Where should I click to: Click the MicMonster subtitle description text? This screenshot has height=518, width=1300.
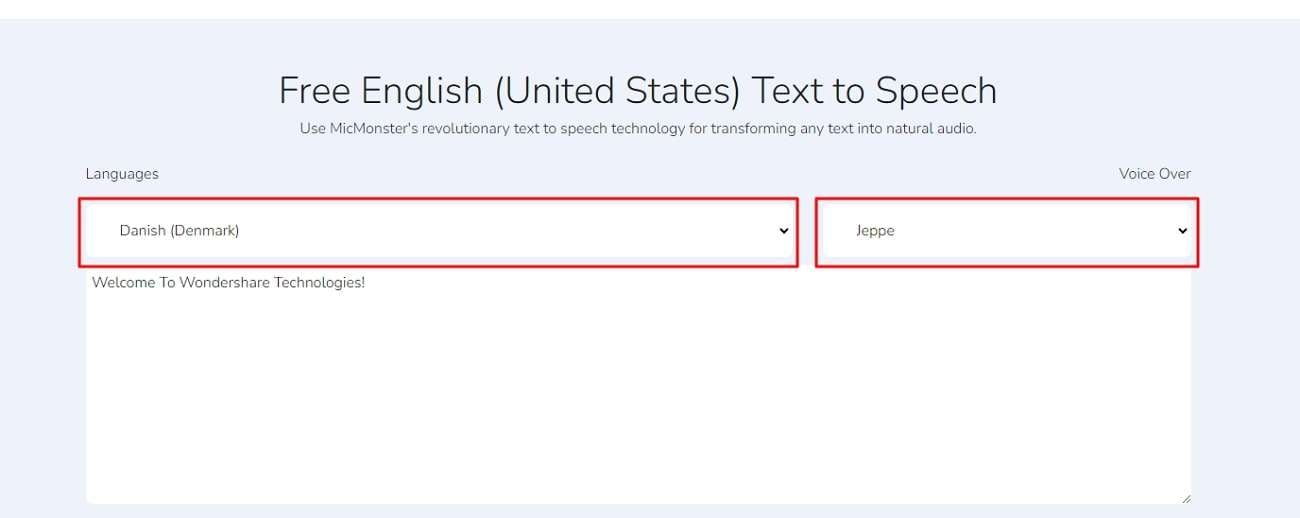click(x=638, y=129)
